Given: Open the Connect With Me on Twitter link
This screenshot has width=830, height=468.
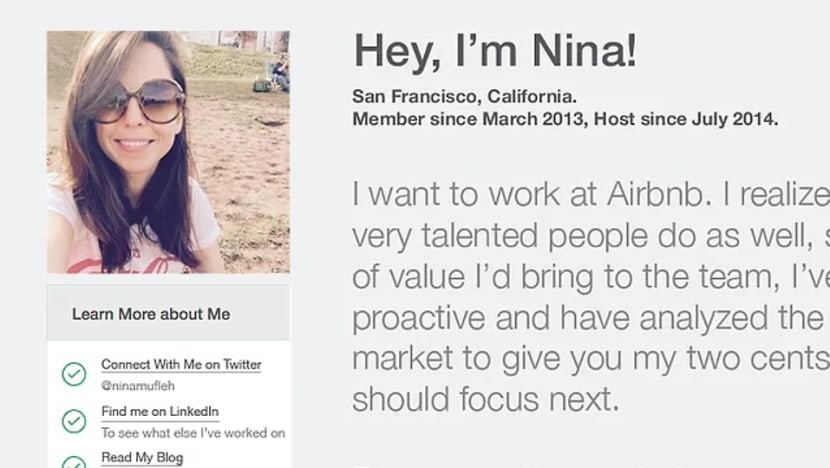Looking at the screenshot, I should [181, 365].
